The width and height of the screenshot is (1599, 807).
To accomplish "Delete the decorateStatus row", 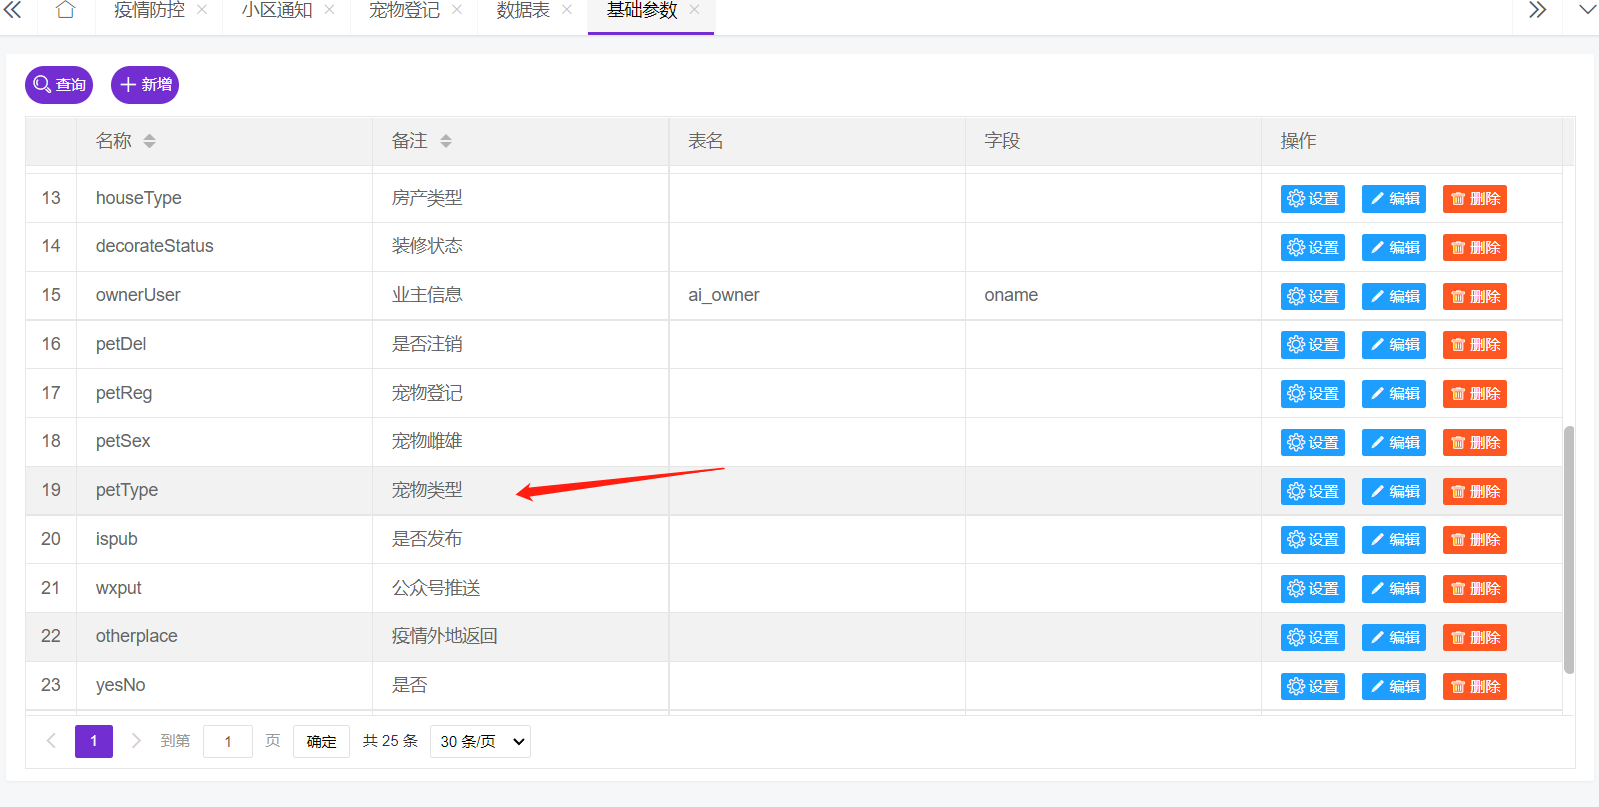I will [x=1475, y=247].
